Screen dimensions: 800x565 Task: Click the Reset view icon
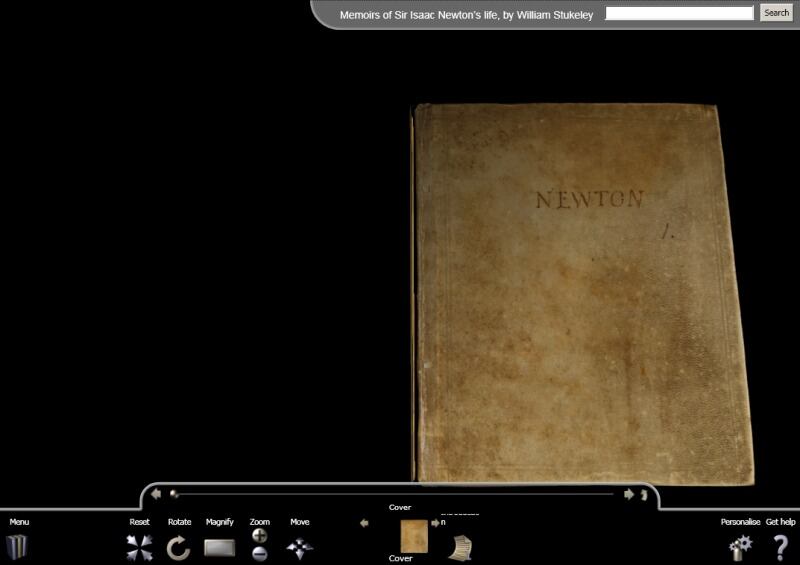(x=139, y=547)
